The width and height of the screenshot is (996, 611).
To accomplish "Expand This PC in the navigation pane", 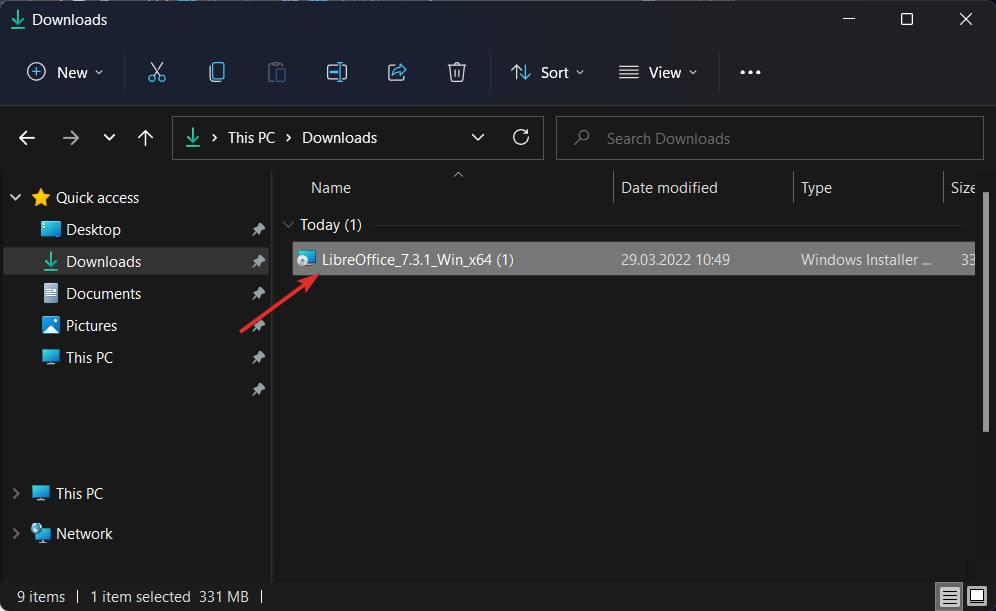I will [x=15, y=493].
